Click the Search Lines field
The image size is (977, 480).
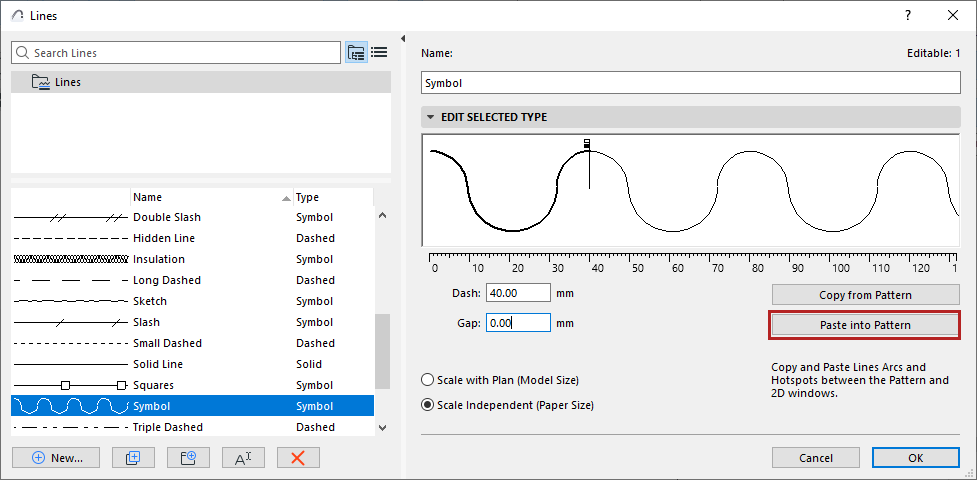click(x=180, y=53)
